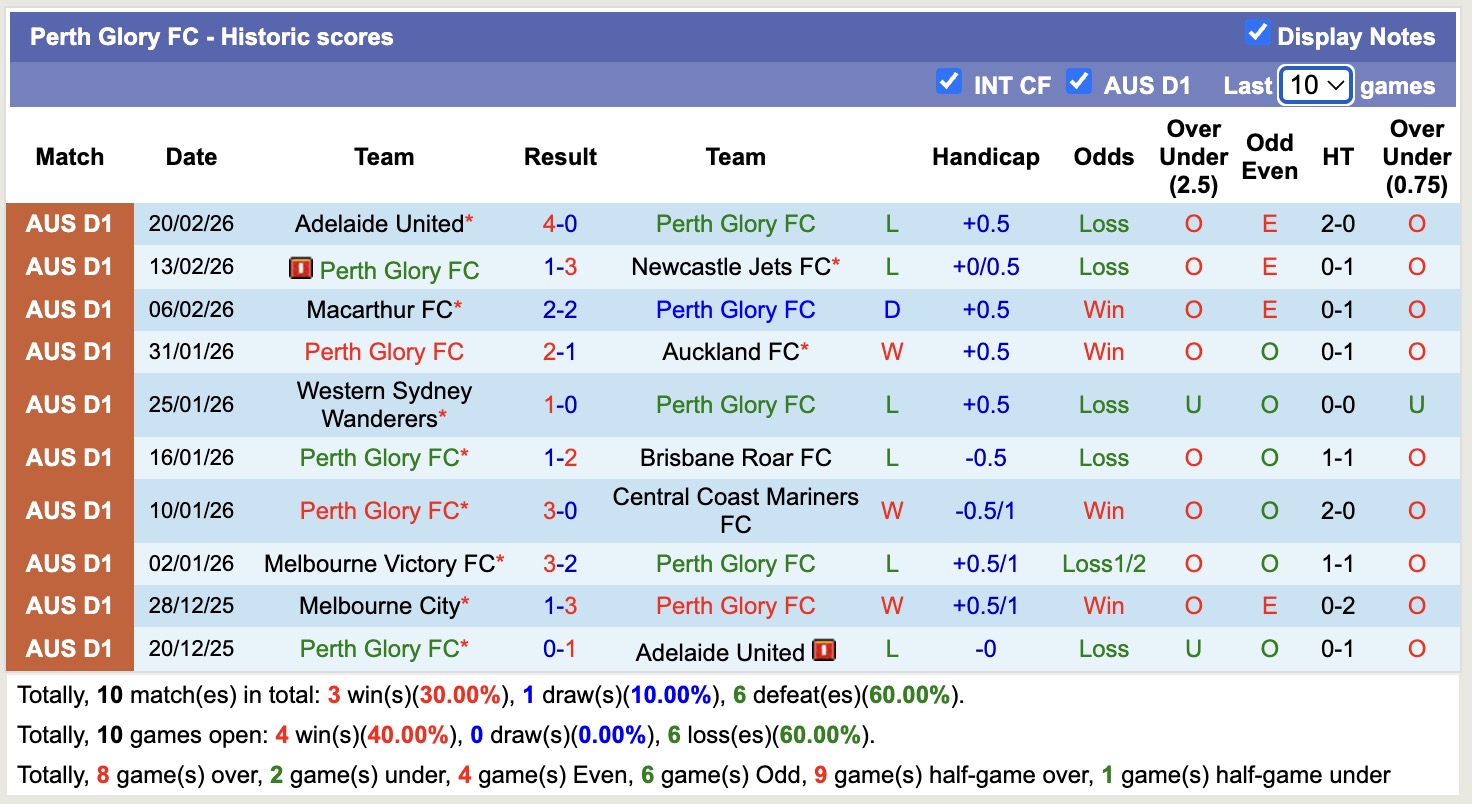Click the Handicap column header
The image size is (1474, 804).
[x=986, y=157]
